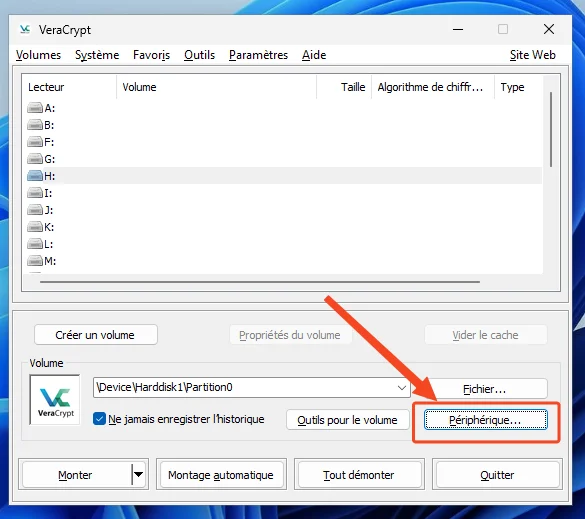This screenshot has height=519, width=585.
Task: Click the selected H: drive icon
Action: tap(35, 176)
